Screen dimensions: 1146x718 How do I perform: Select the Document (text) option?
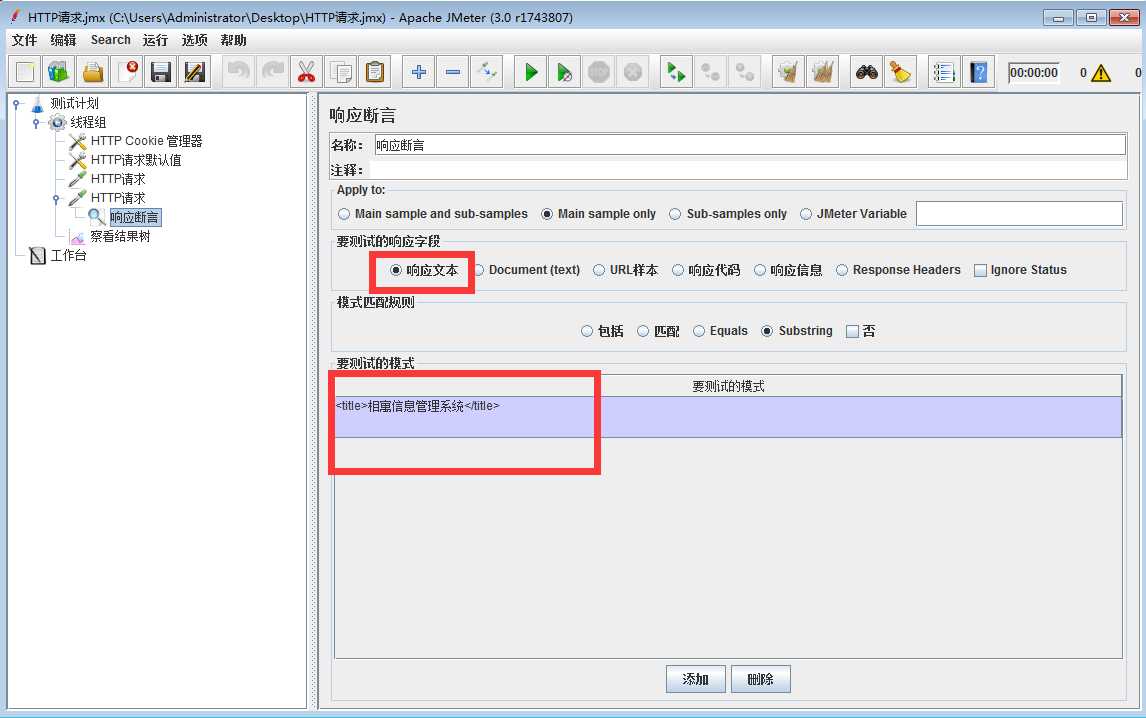527,270
